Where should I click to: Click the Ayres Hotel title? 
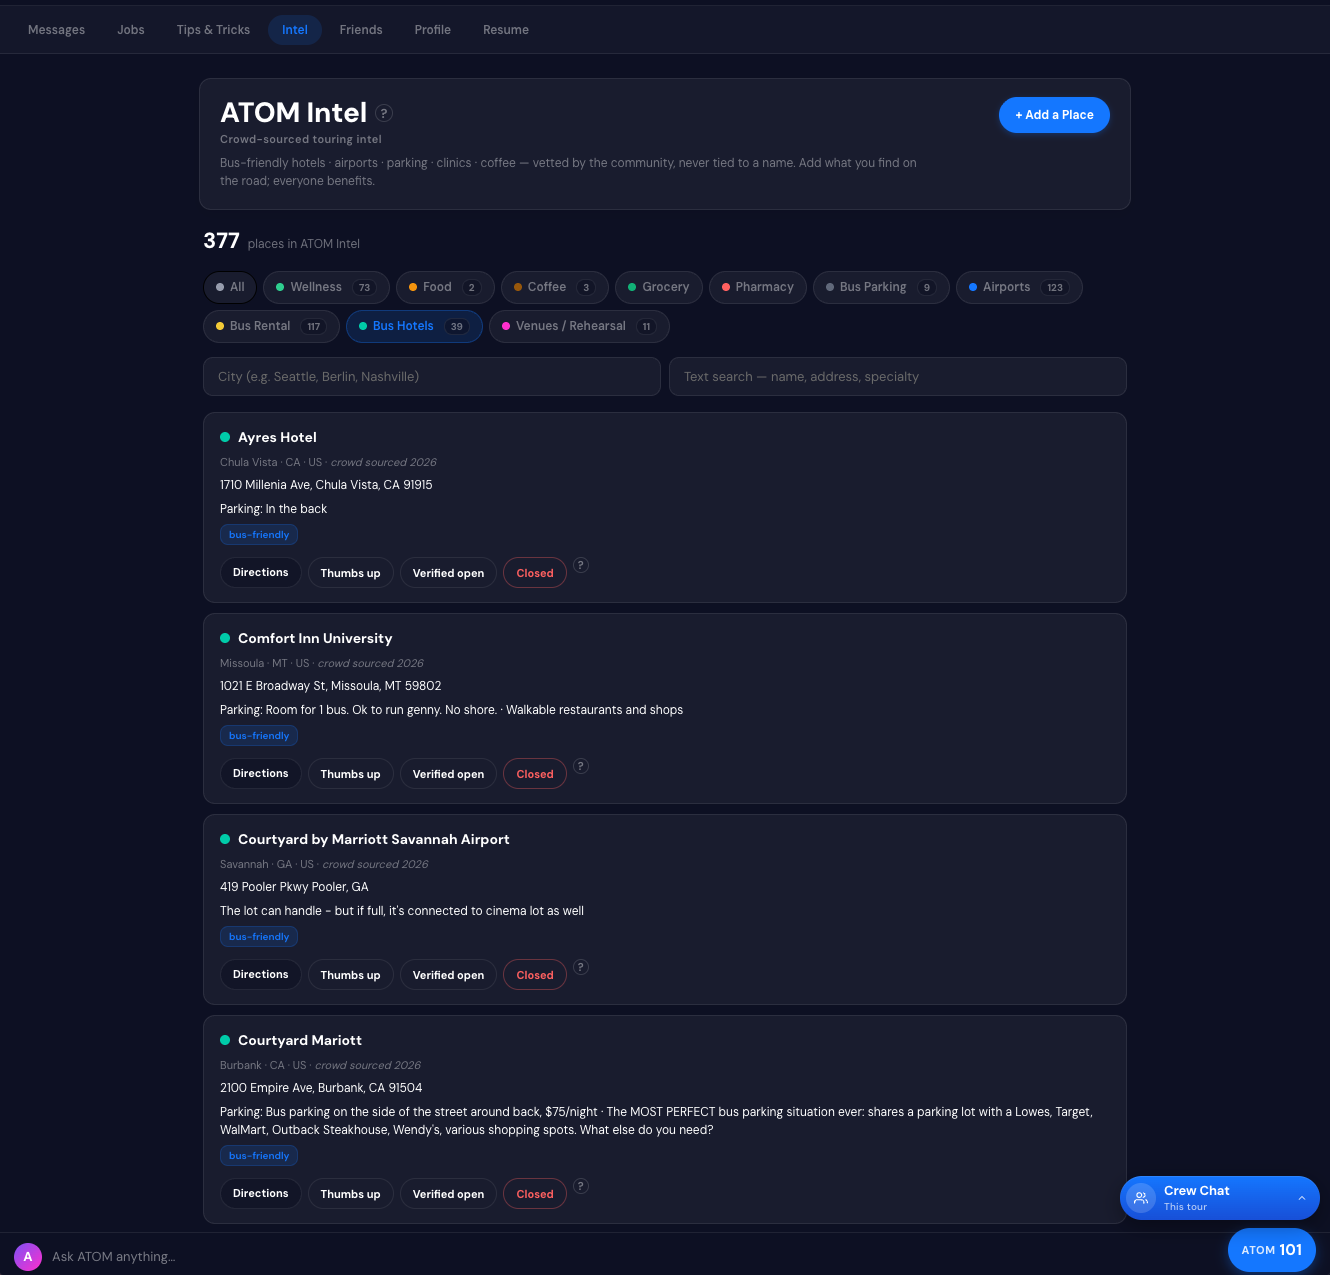(x=277, y=437)
